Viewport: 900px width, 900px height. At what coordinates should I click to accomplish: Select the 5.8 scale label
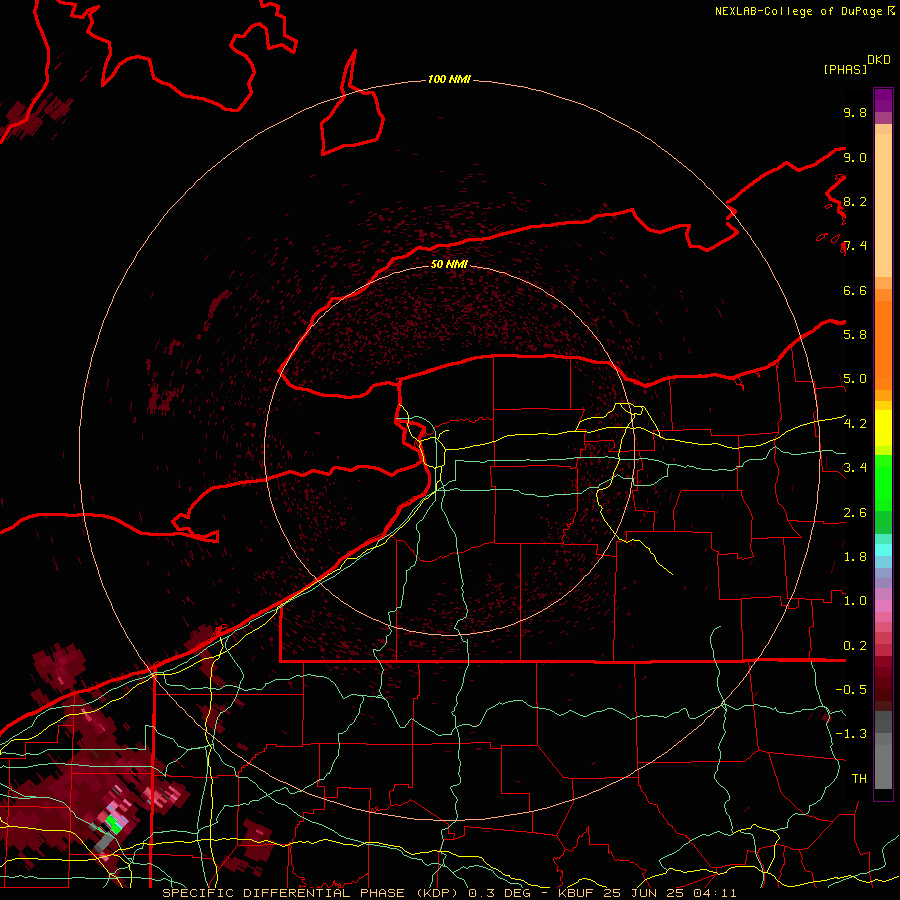pyautogui.click(x=855, y=335)
